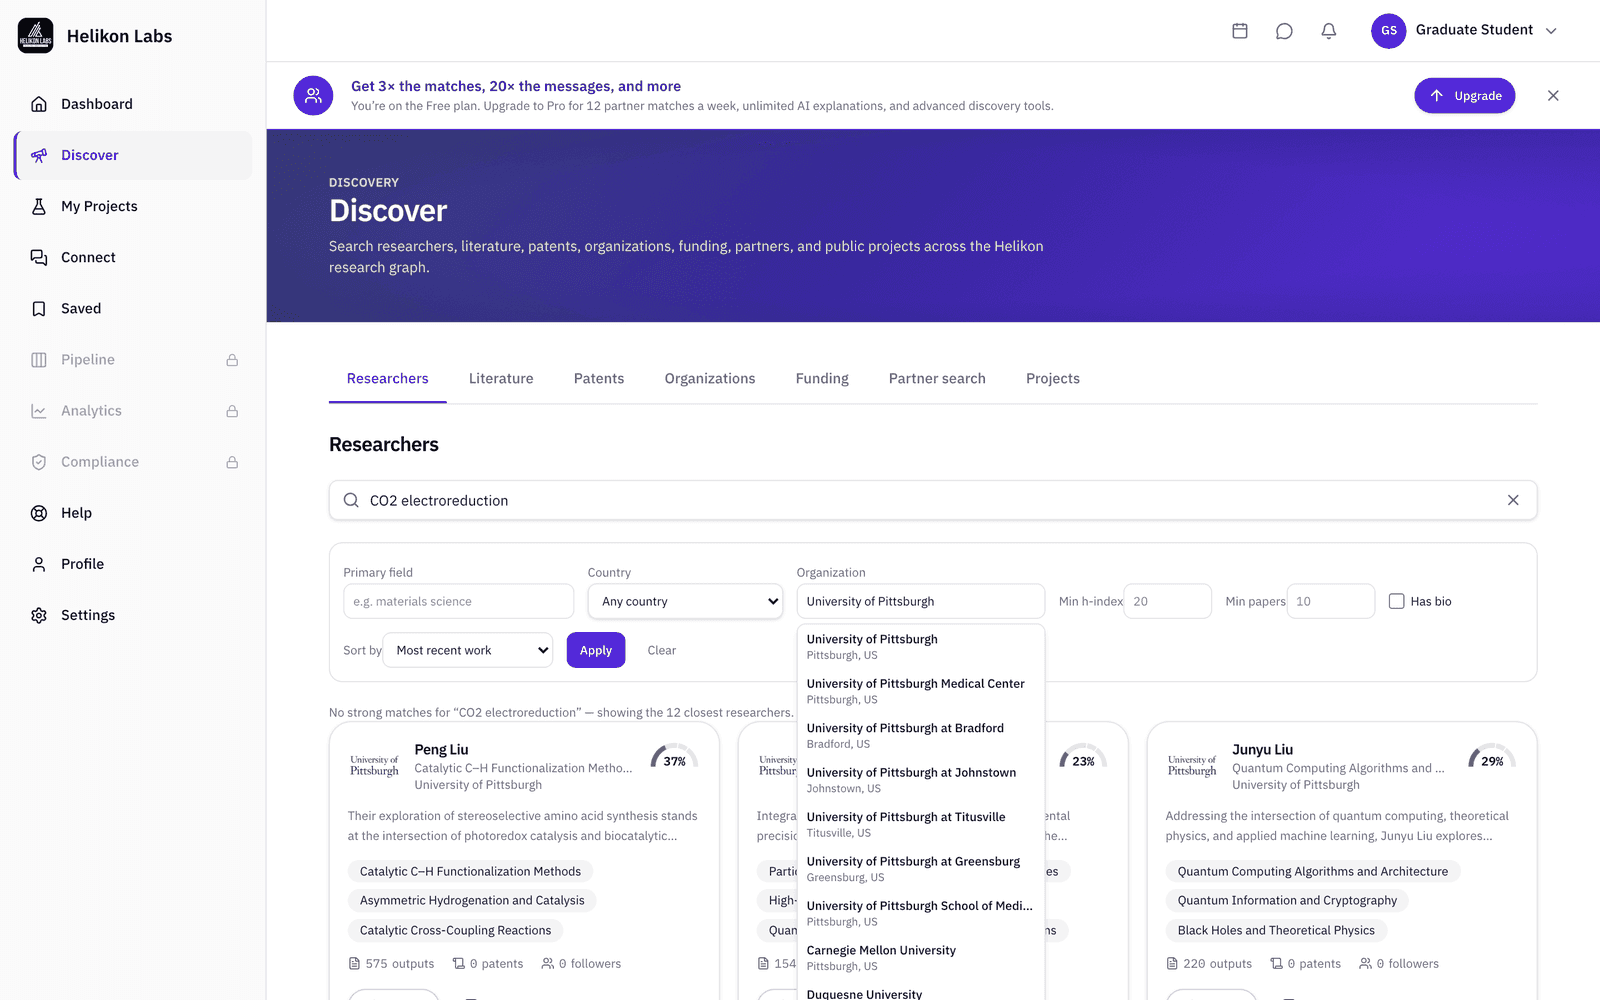Click the Apply filters button
This screenshot has width=1600, height=1000.
click(596, 650)
